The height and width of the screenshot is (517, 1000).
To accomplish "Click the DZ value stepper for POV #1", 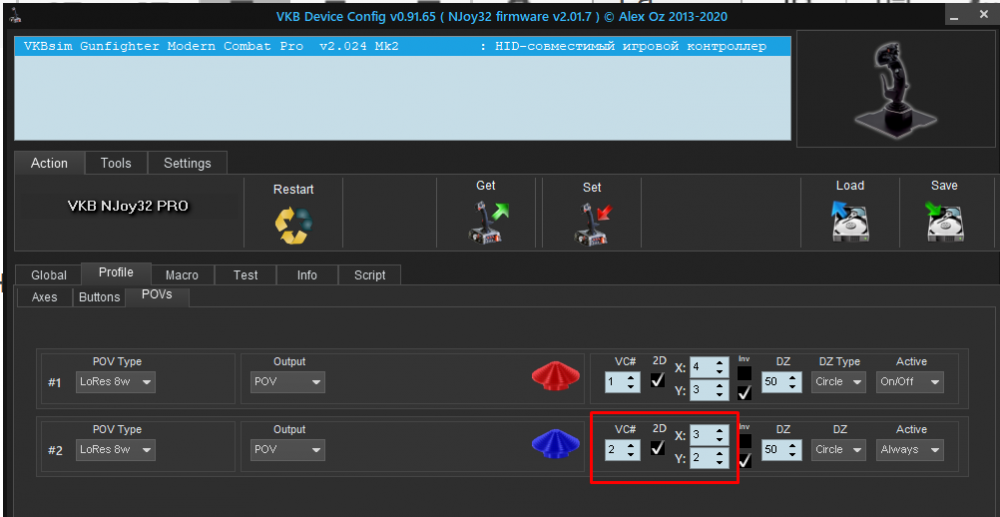I will pos(781,382).
